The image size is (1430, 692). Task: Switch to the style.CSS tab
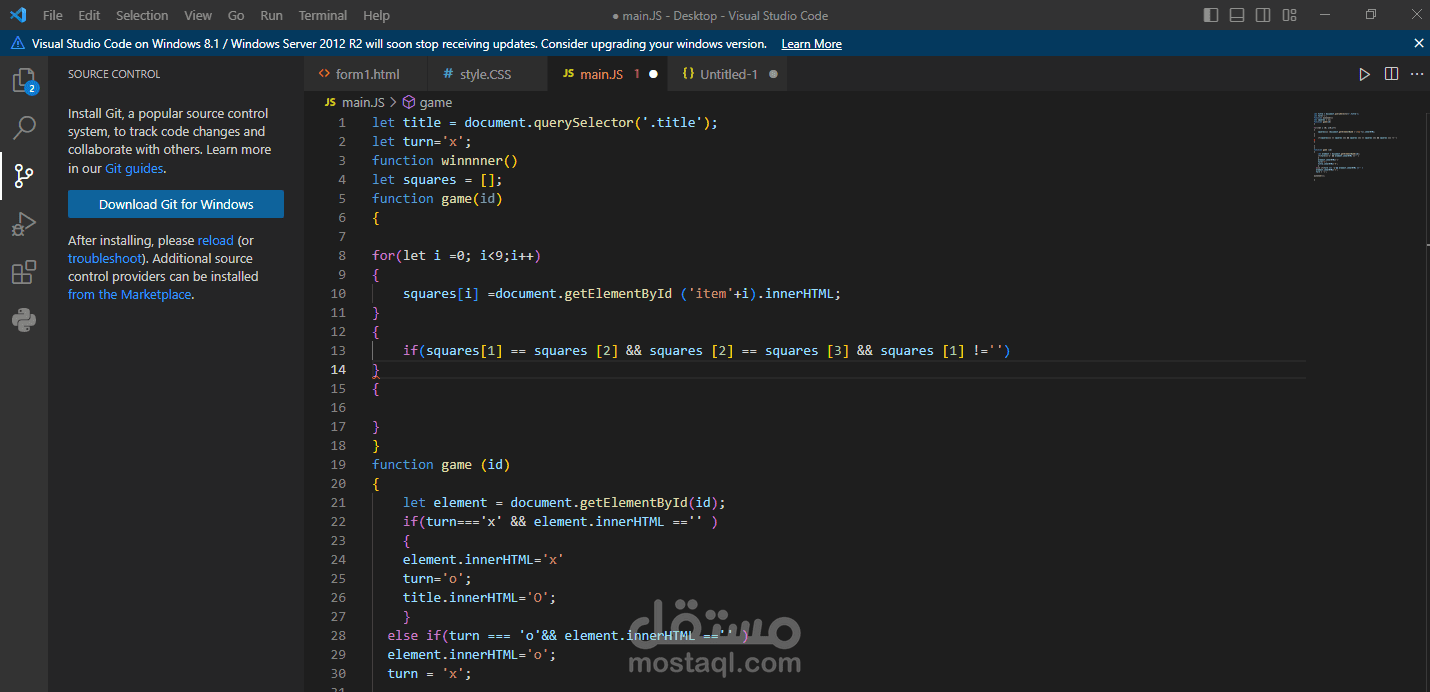pos(487,74)
